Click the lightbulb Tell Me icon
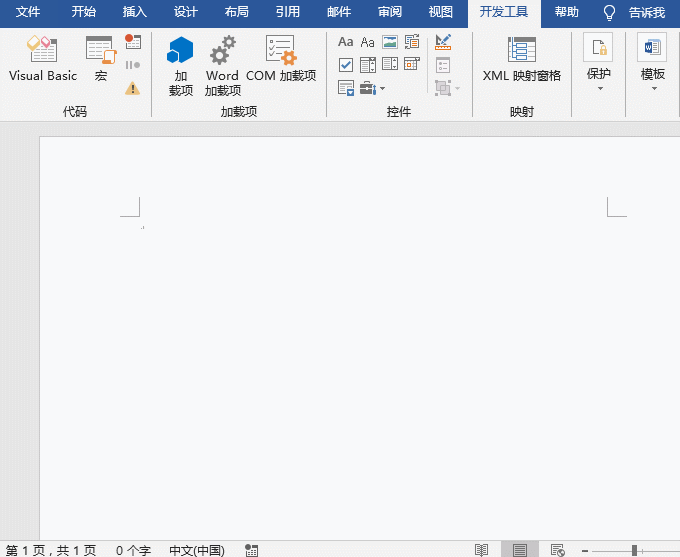 [609, 13]
